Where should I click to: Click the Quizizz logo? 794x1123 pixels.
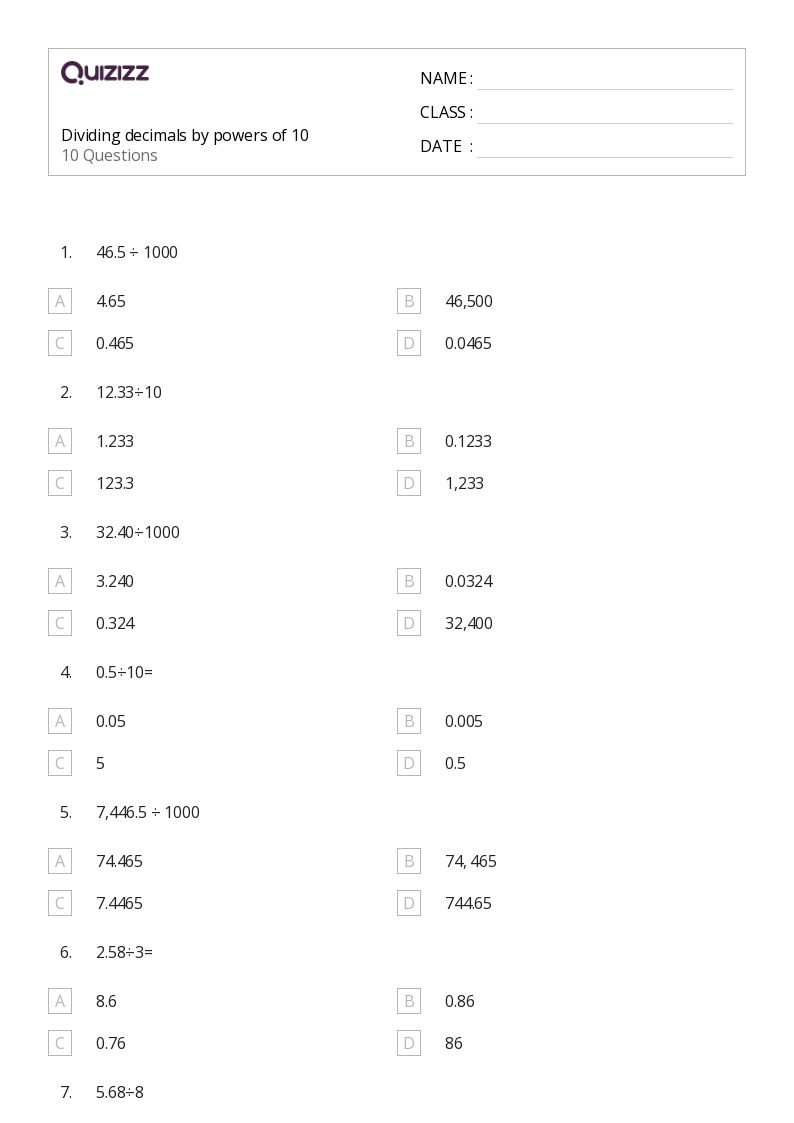105,72
